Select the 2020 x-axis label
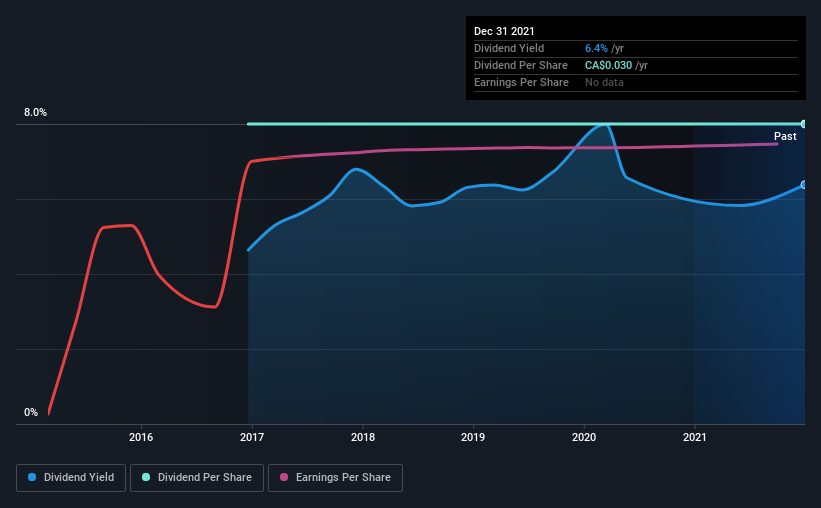The width and height of the screenshot is (821, 508). click(584, 437)
